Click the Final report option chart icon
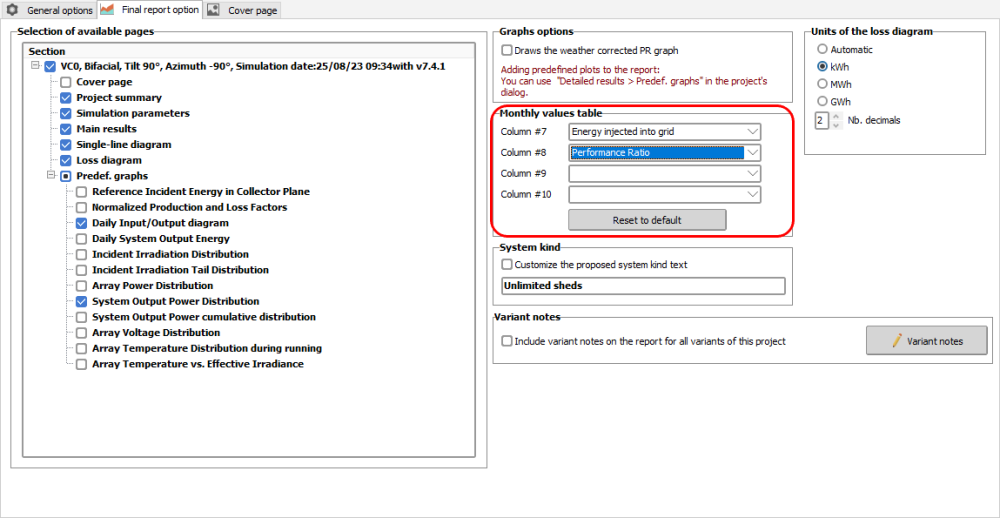This screenshot has width=1000, height=518. coord(108,10)
